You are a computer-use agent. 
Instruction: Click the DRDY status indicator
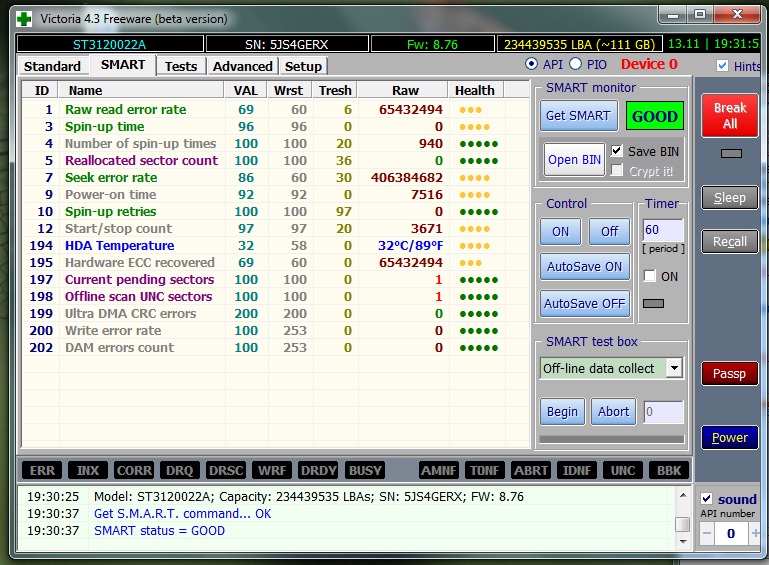[x=318, y=471]
